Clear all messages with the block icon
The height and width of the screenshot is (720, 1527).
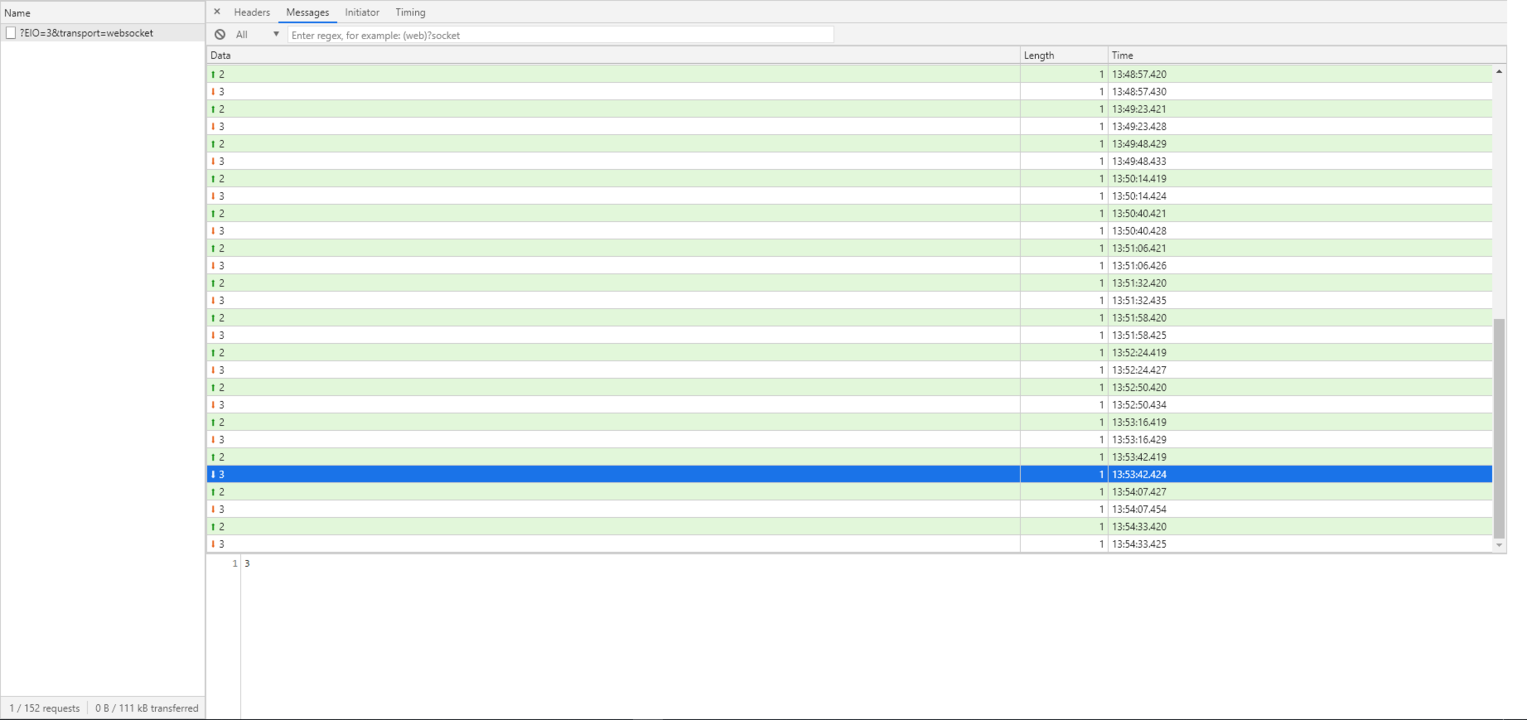pyautogui.click(x=220, y=34)
